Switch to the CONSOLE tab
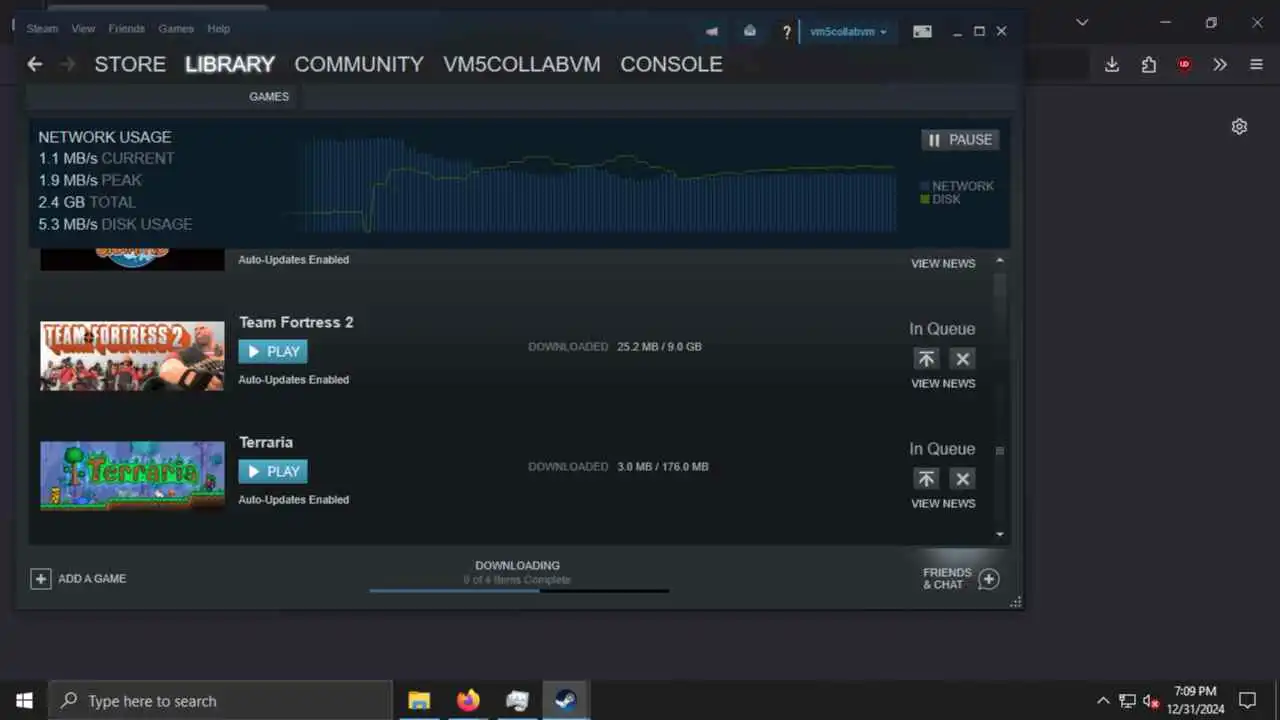This screenshot has width=1280, height=720. click(671, 64)
